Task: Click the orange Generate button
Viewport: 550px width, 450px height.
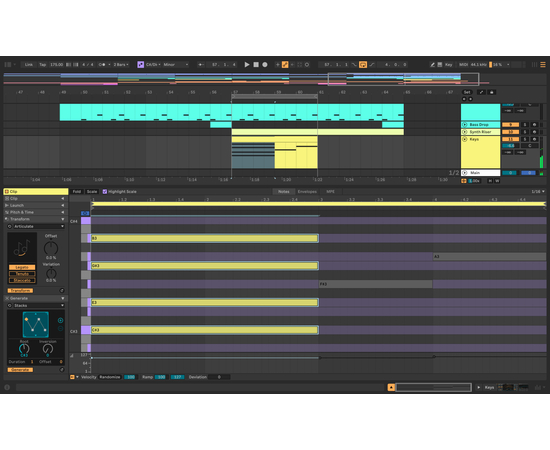Action: click(x=20, y=370)
